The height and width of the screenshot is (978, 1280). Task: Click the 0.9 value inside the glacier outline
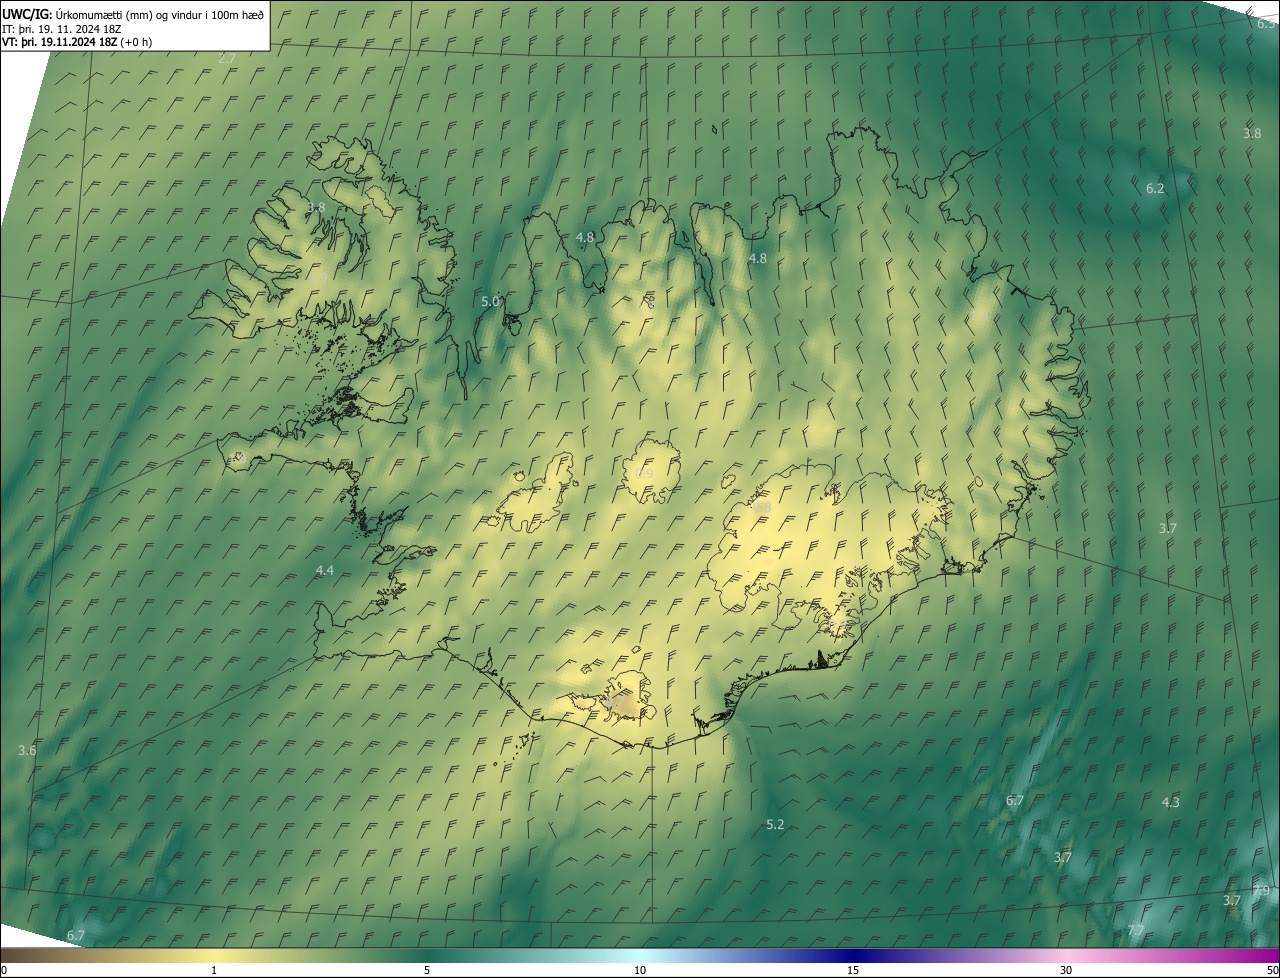[x=645, y=473]
